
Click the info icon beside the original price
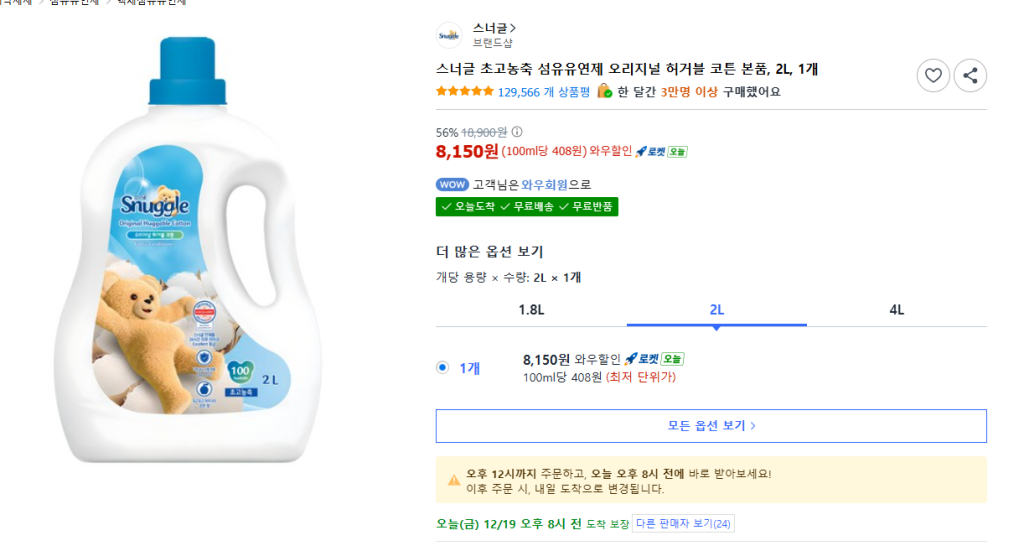(x=517, y=132)
